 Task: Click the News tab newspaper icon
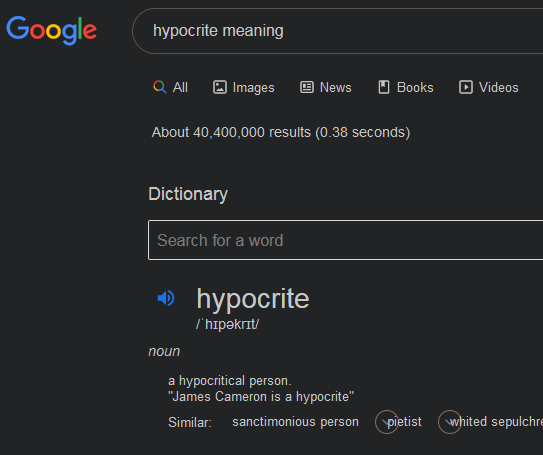[x=307, y=87]
